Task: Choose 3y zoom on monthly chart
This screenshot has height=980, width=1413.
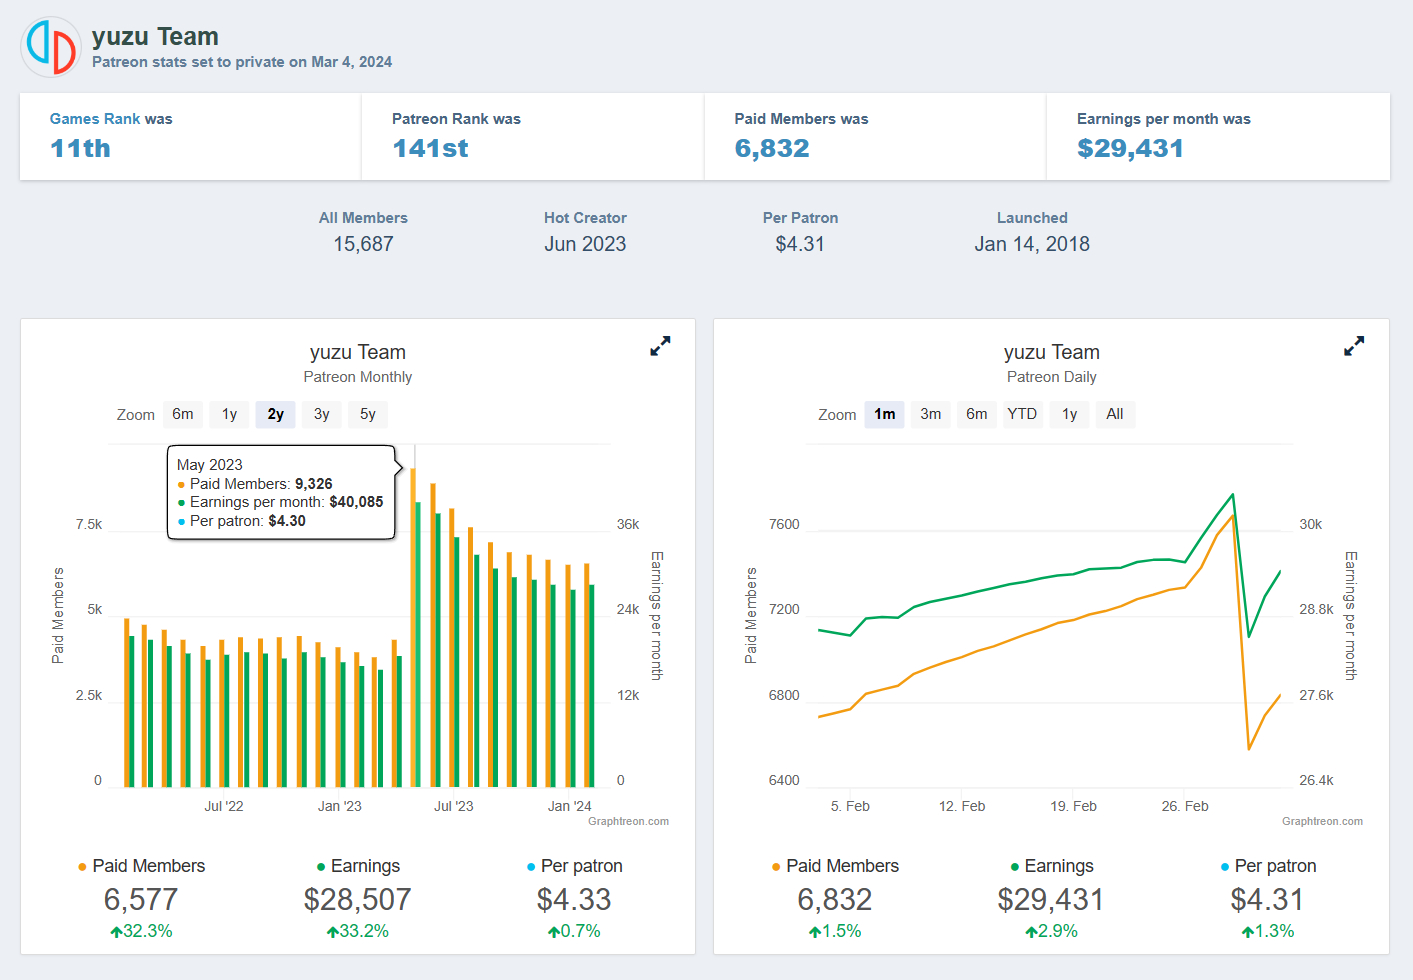Action: tap(322, 414)
